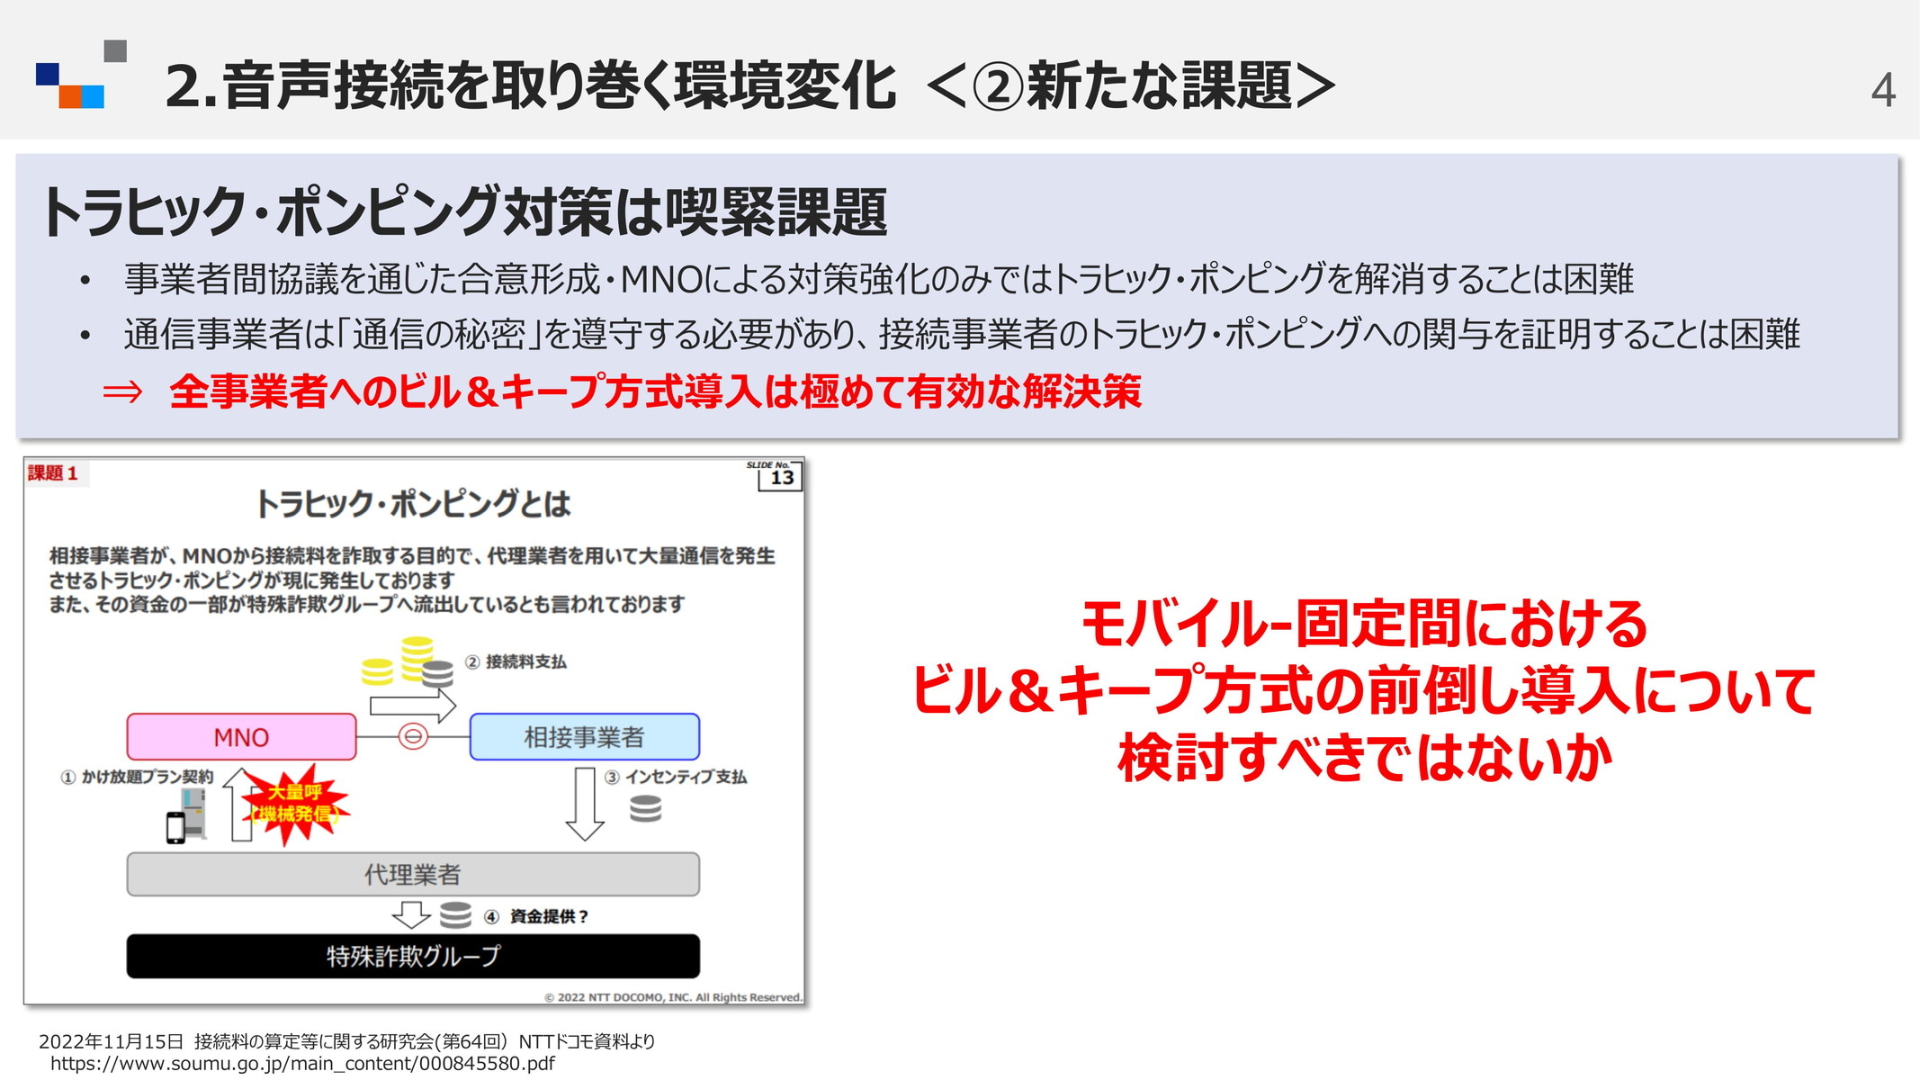This screenshot has height=1080, width=1920.
Task: Click the right arrow above MNO connector
Action: point(412,706)
